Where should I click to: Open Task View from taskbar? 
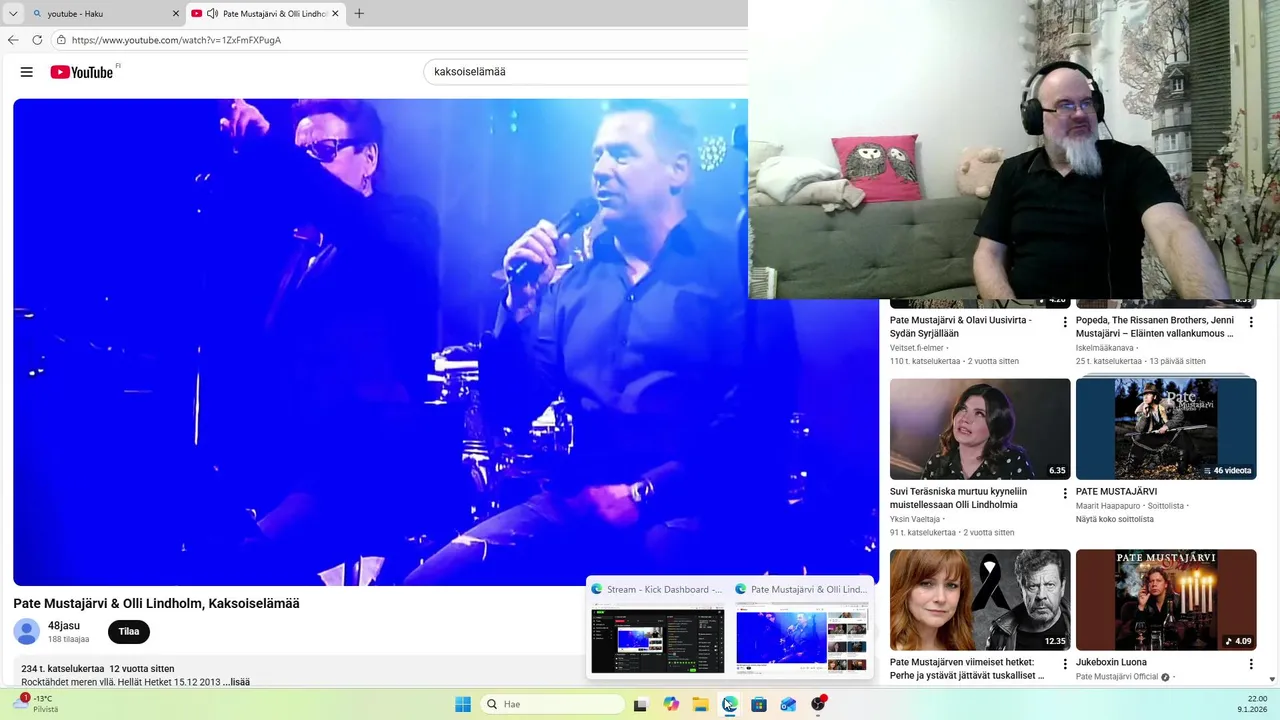(641, 704)
